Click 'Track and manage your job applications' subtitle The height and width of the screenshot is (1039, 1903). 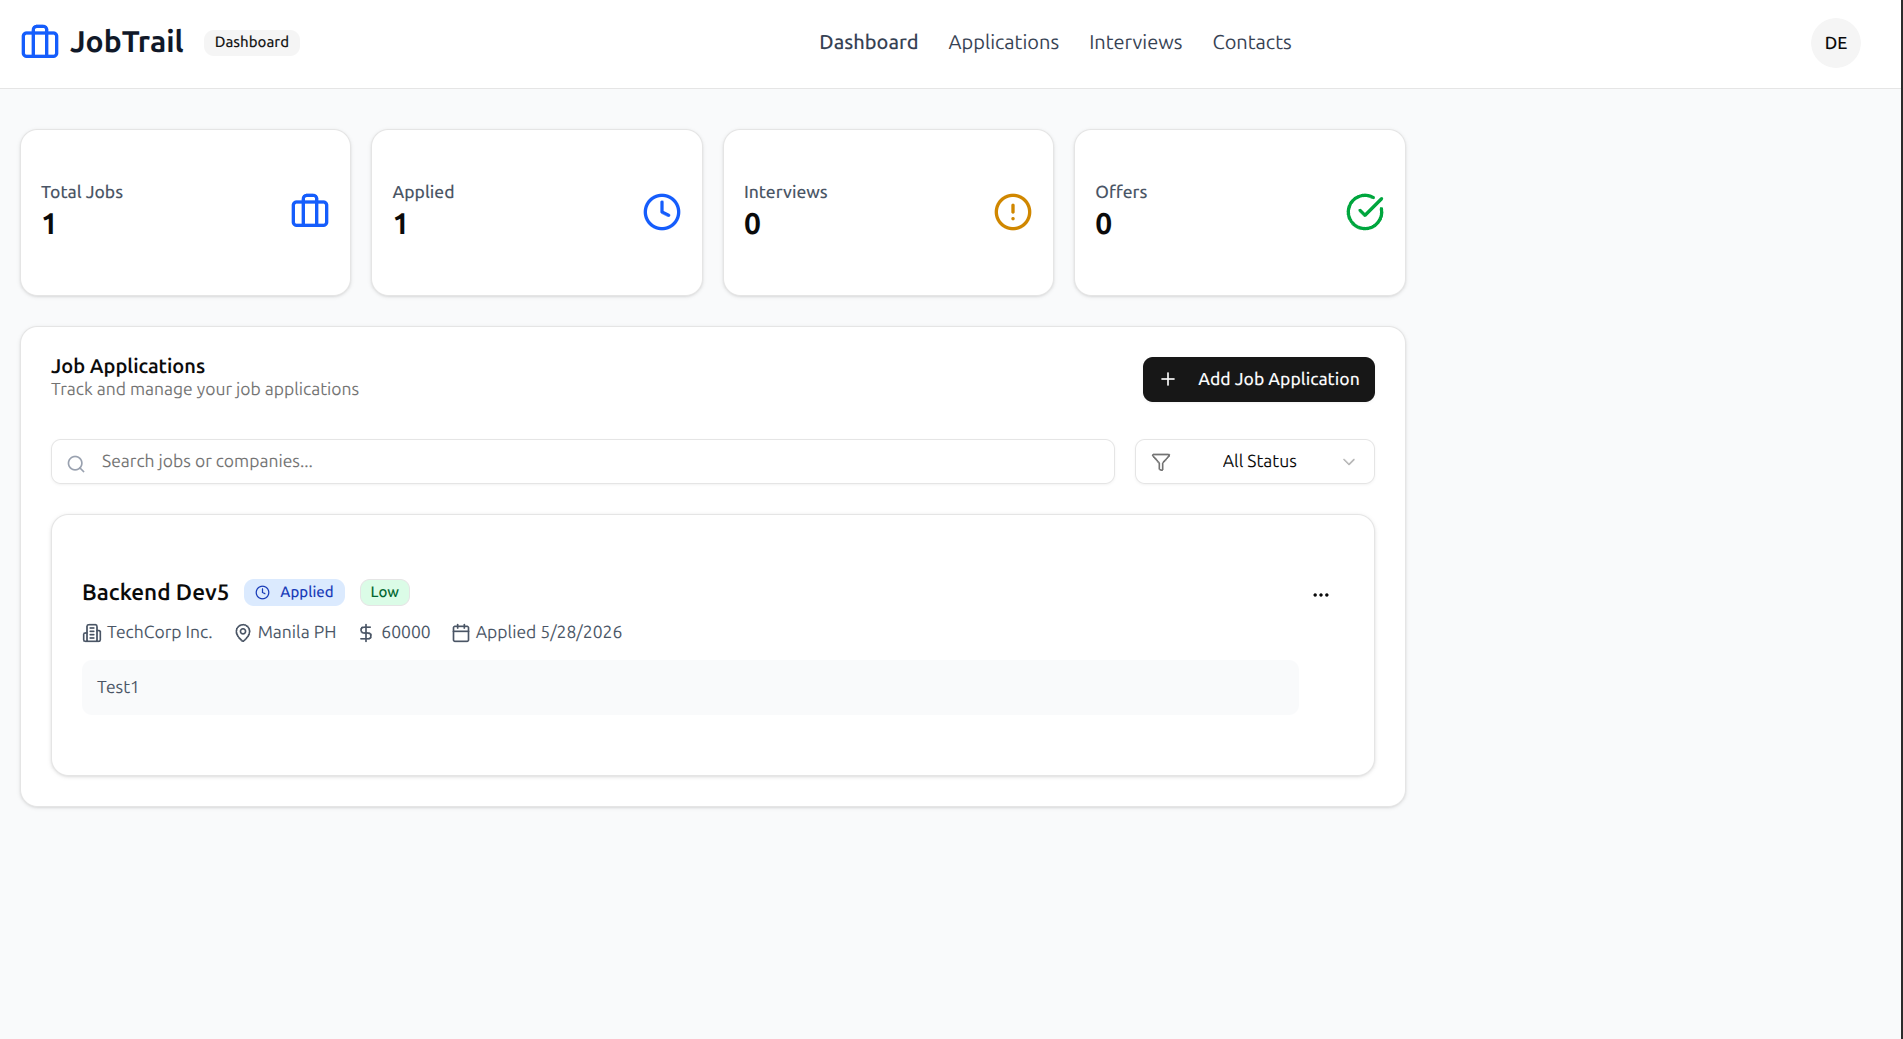(x=205, y=389)
